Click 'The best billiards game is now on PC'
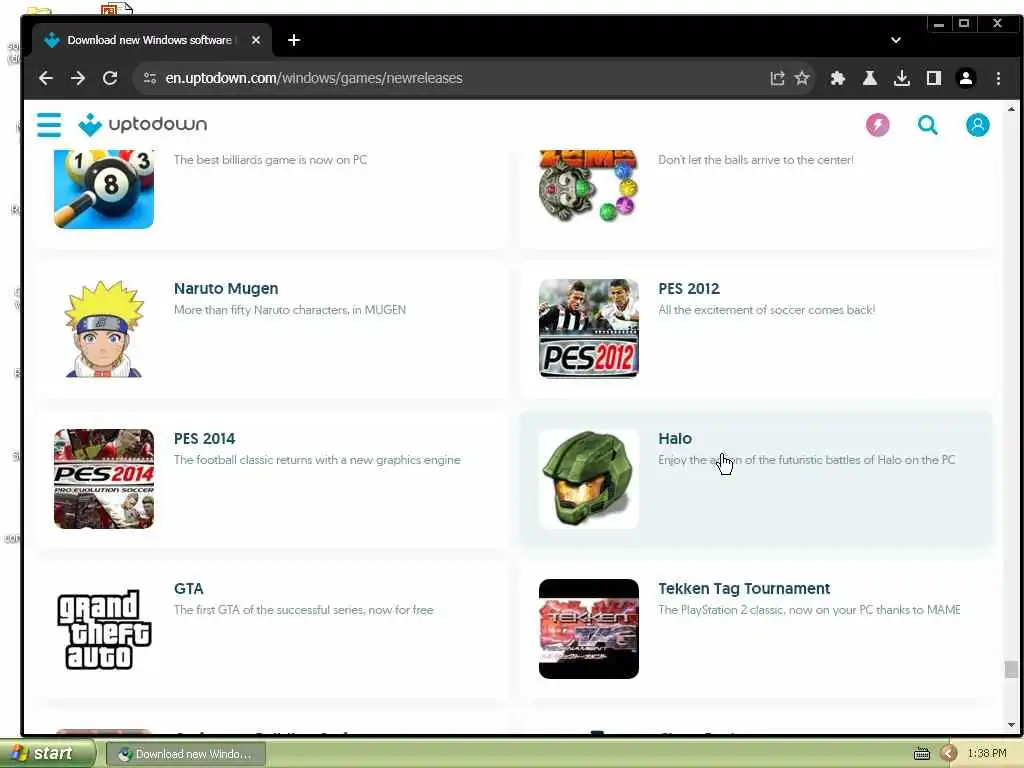This screenshot has height=768, width=1024. tap(270, 160)
